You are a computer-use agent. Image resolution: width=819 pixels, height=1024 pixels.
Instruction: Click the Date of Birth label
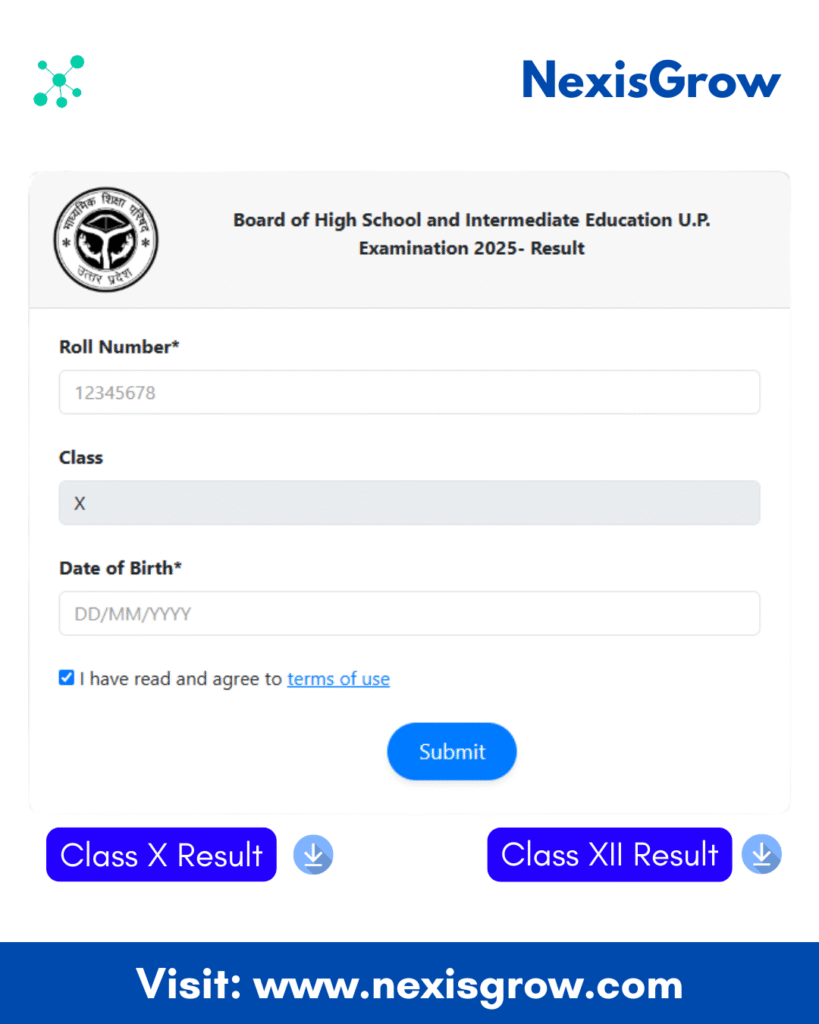(120, 568)
